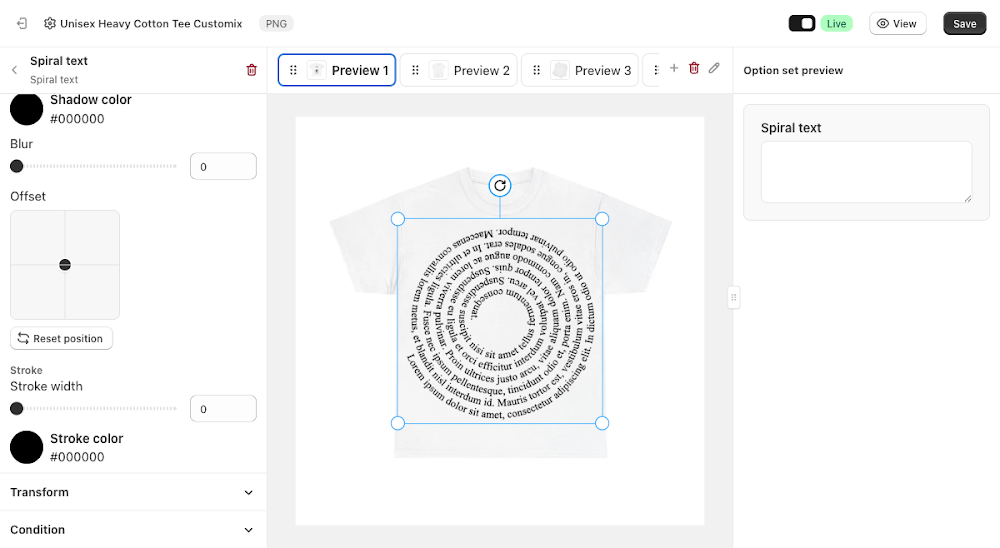Click Reset position button
The height and width of the screenshot is (548, 1000).
pos(61,338)
